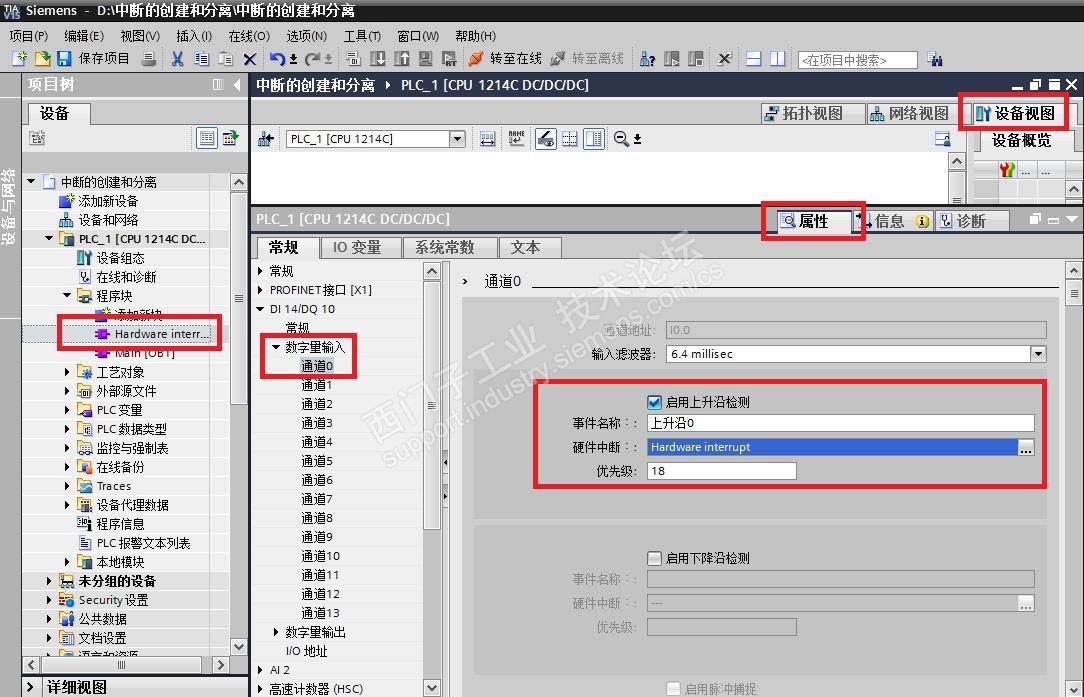1084x697 pixels.
Task: Select I/O 地址 tree item
Action: click(306, 651)
